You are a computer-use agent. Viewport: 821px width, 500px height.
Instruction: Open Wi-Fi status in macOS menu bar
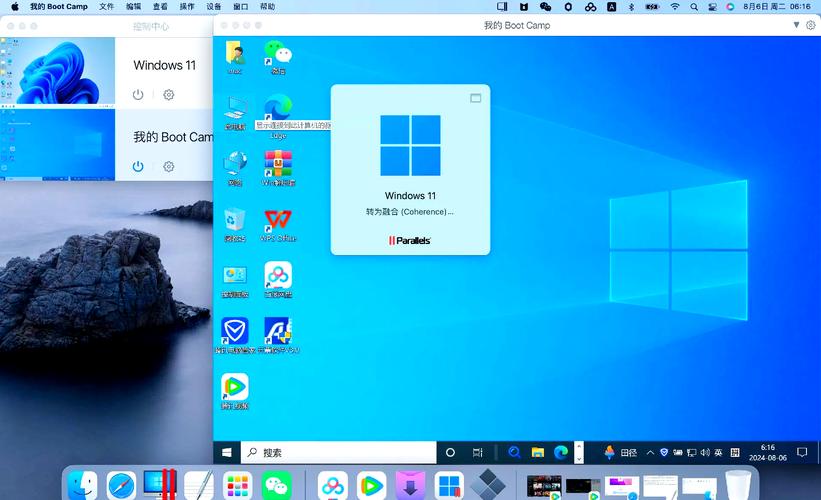[675, 7]
